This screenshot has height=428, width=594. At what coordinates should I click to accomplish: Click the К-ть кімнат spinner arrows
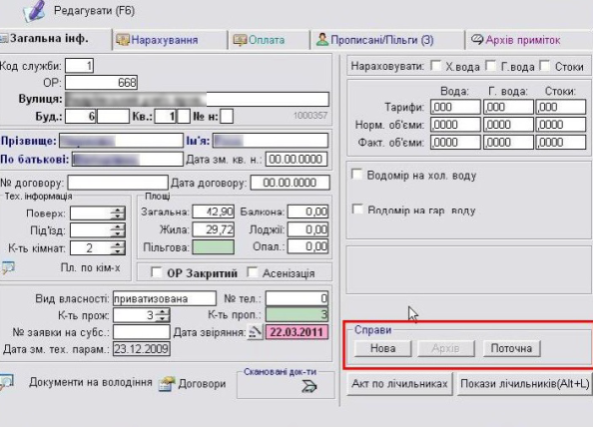click(118, 248)
